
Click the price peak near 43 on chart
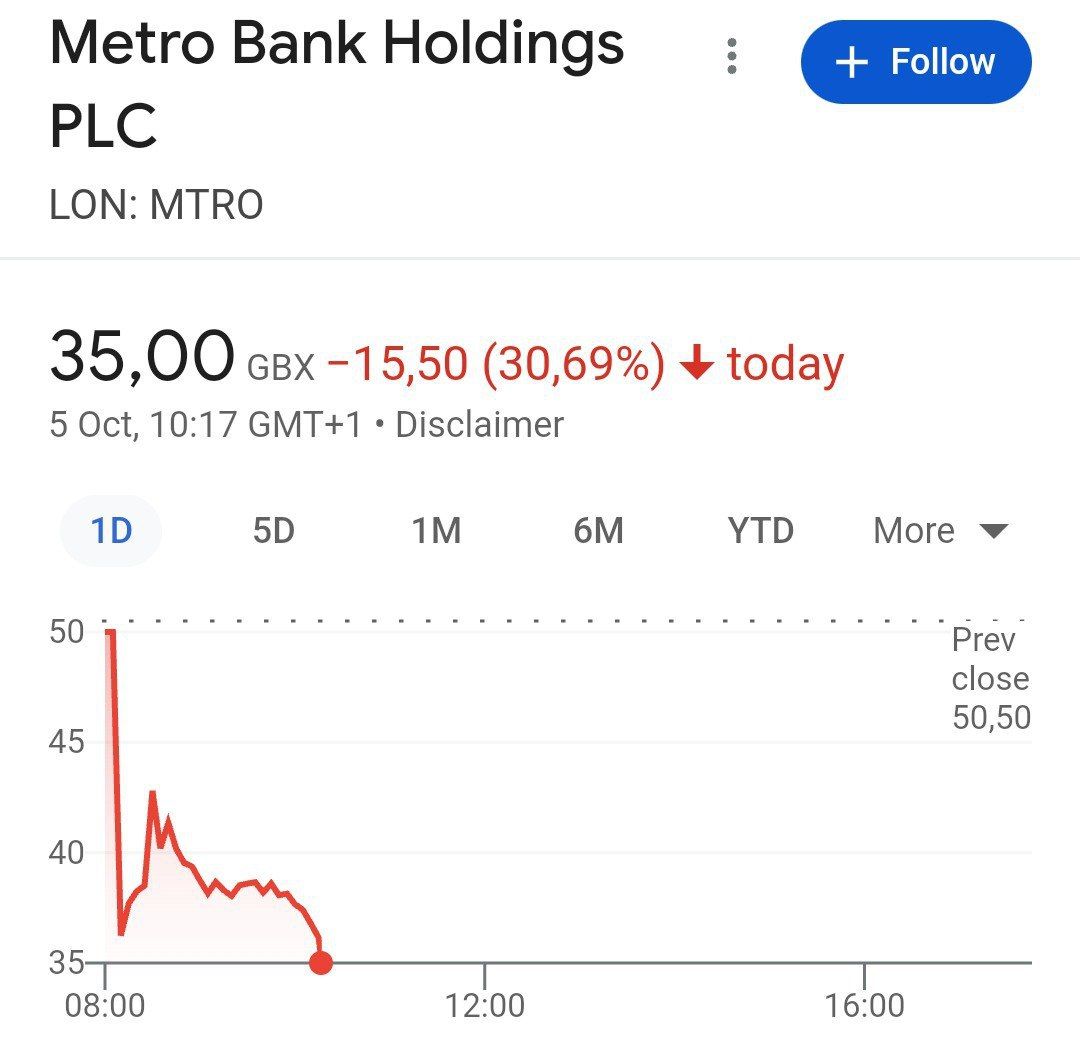click(x=152, y=793)
